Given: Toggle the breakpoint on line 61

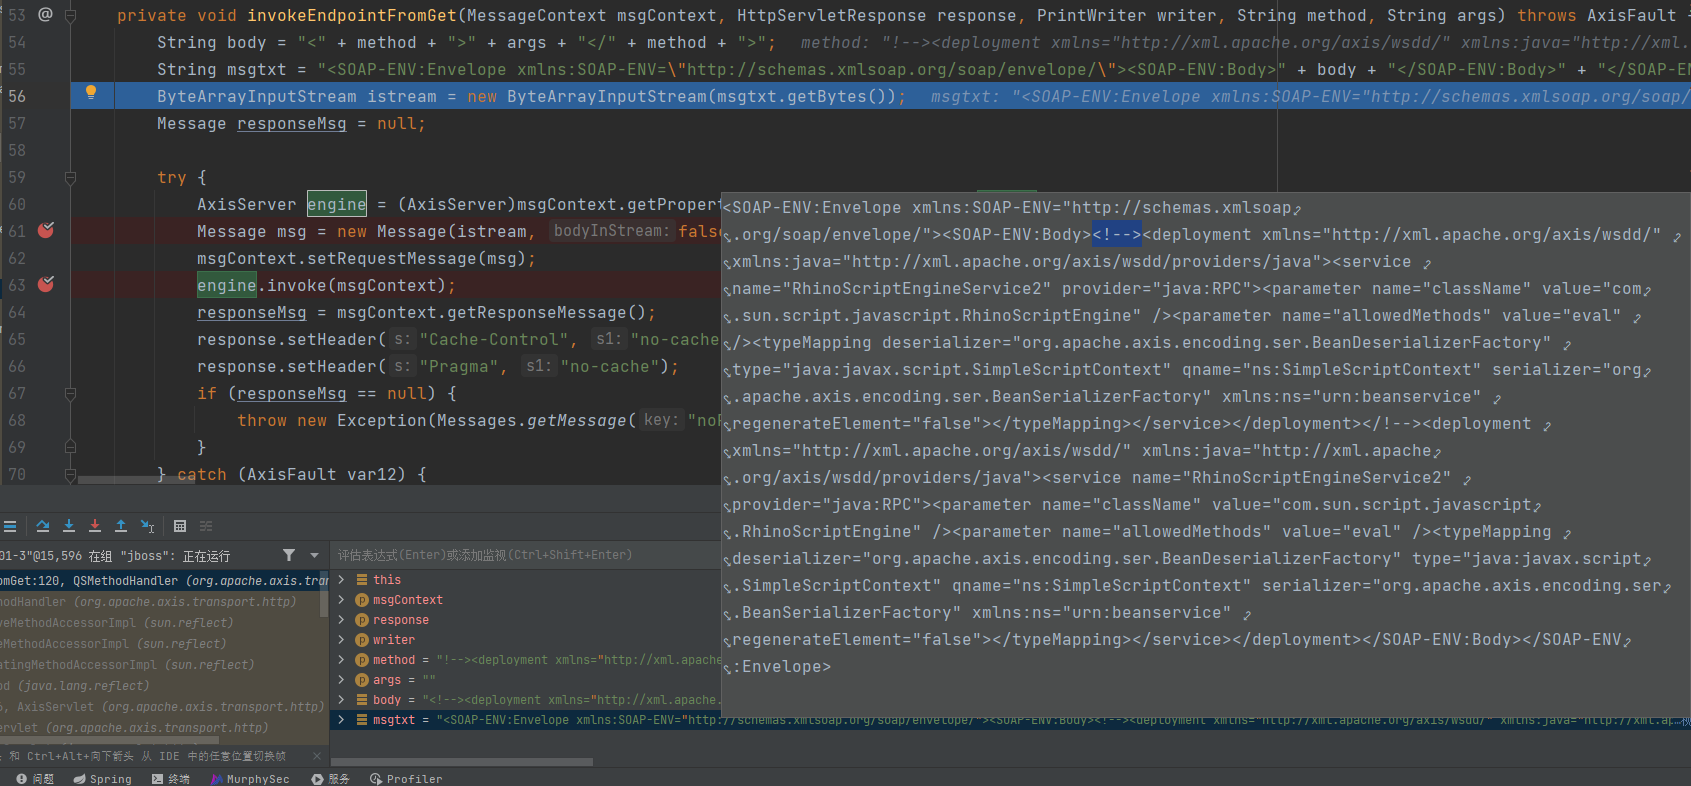Looking at the screenshot, I should pos(46,231).
